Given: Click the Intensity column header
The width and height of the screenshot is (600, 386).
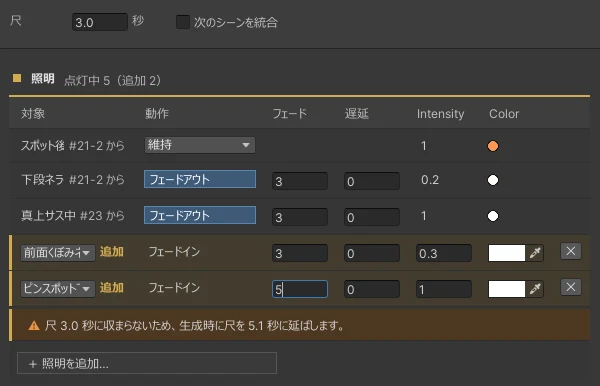Looking at the screenshot, I should [x=440, y=114].
